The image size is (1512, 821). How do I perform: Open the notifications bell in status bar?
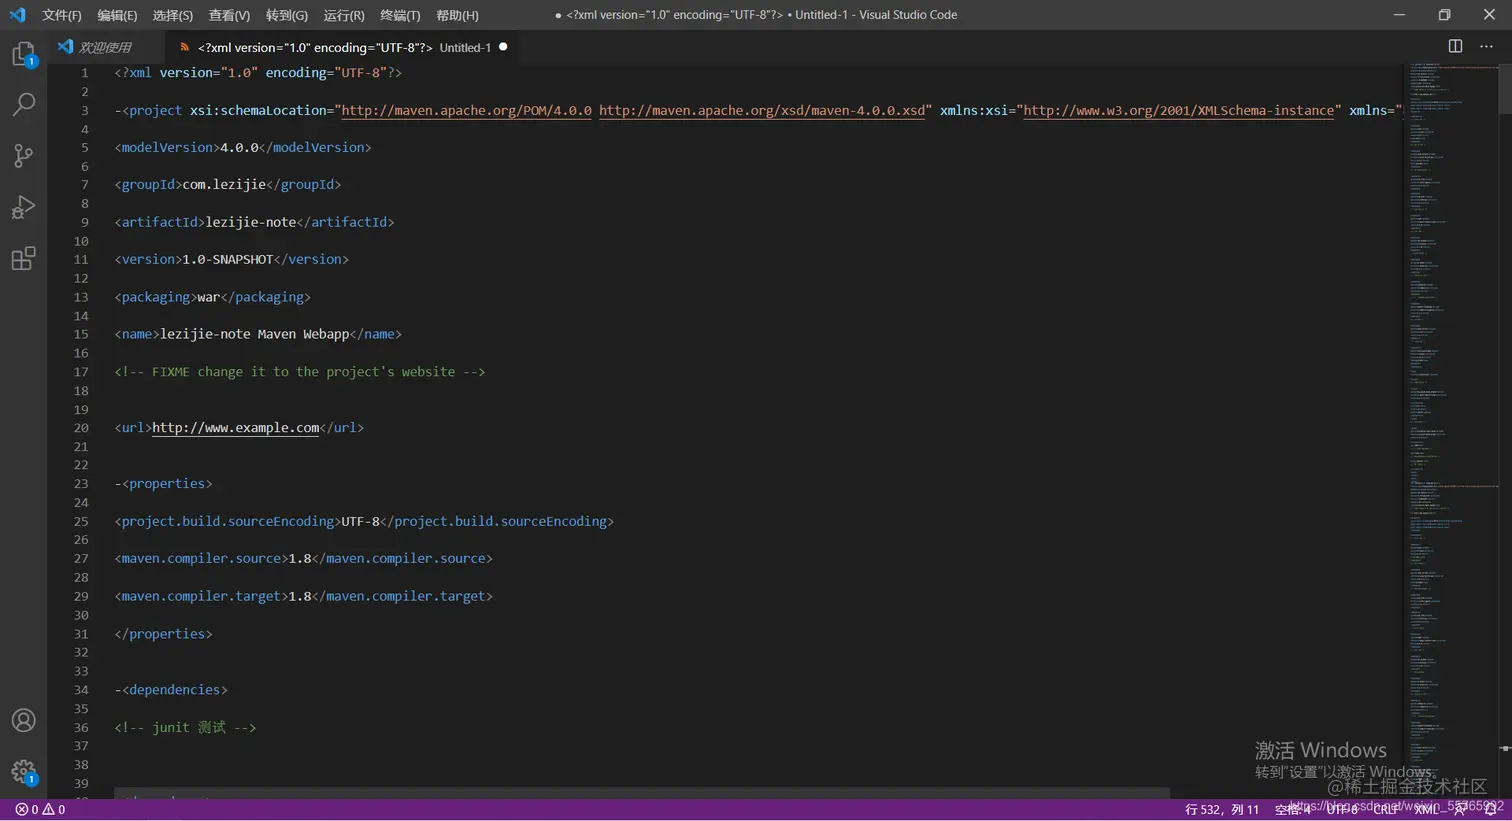tap(1490, 809)
